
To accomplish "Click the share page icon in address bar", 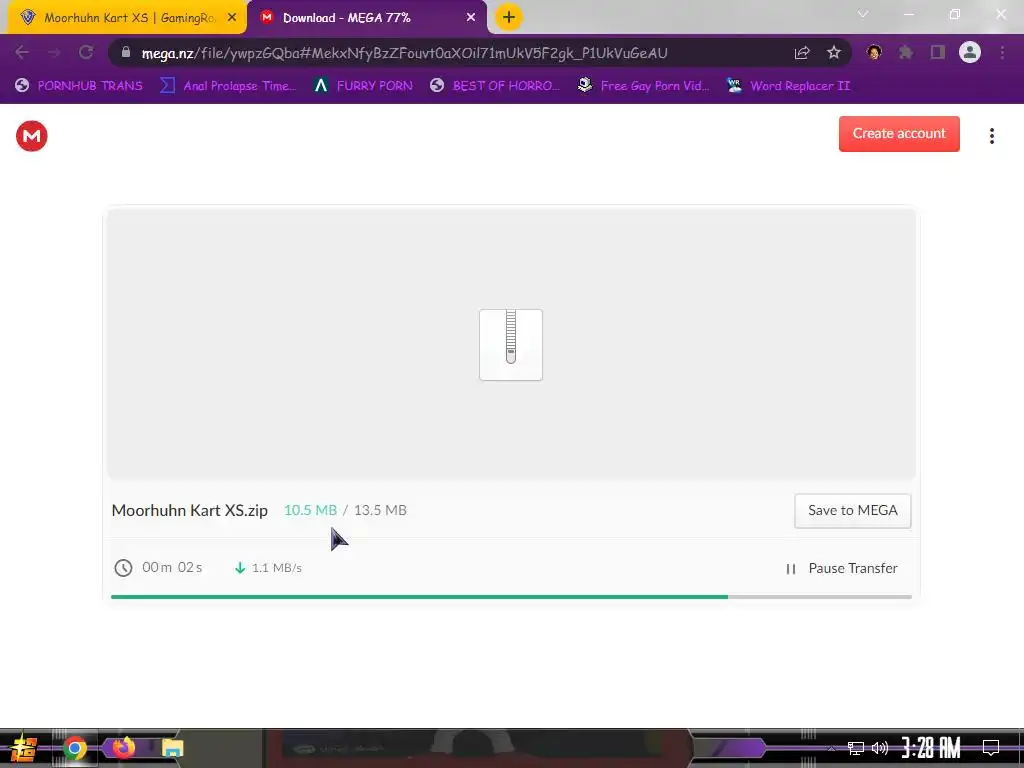I will pos(802,53).
